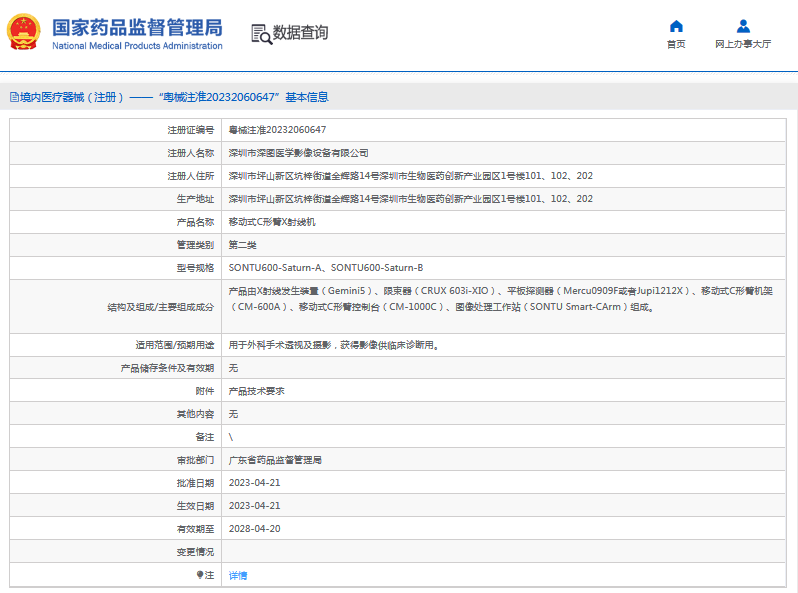Click the 备注 backslash value
Viewport: 798px width, 593px height.
coord(231,437)
